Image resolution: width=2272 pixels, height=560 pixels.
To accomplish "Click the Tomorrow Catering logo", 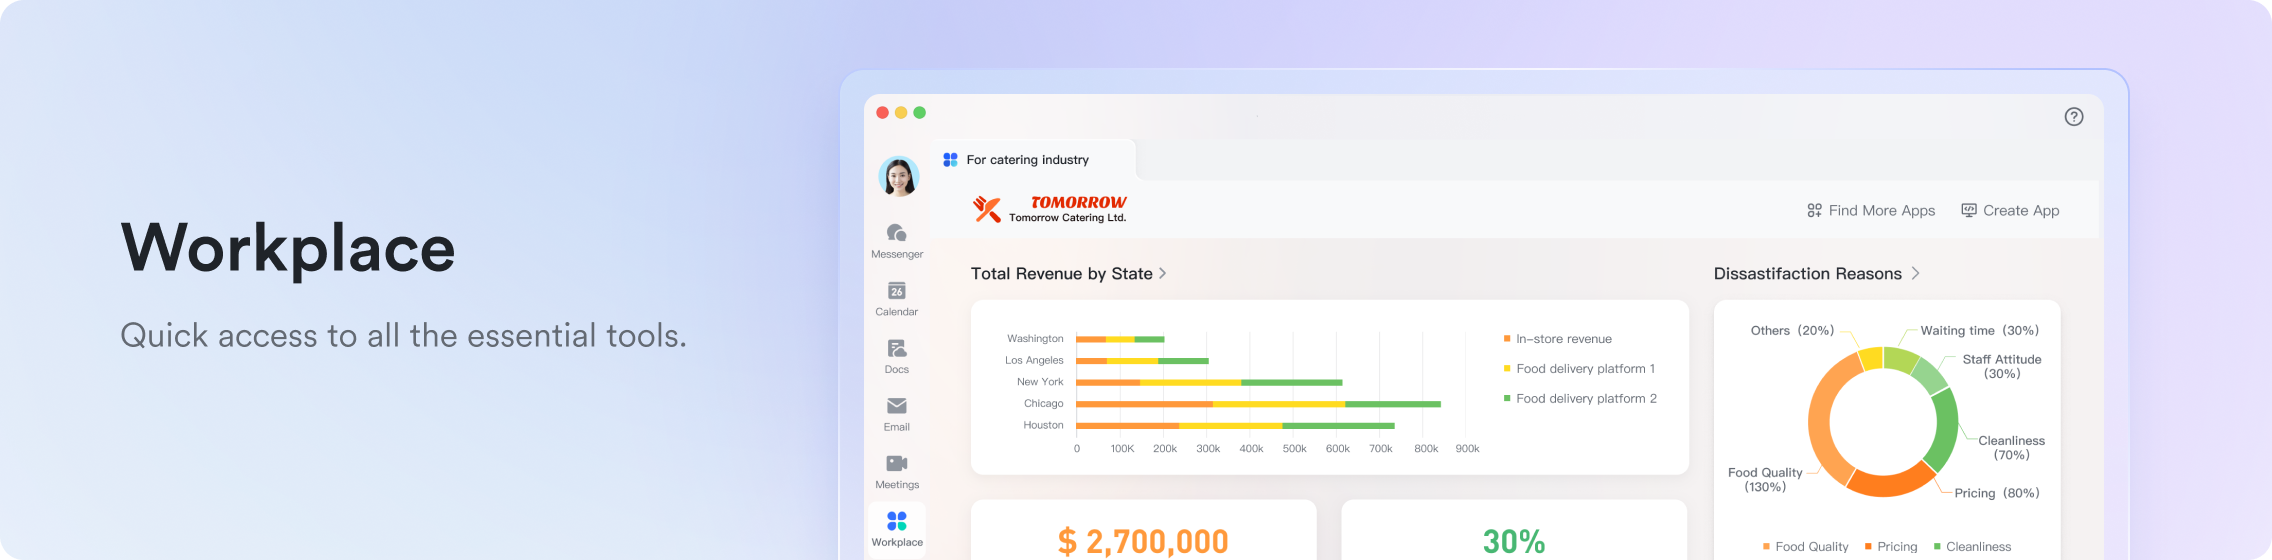I will pyautogui.click(x=1049, y=209).
